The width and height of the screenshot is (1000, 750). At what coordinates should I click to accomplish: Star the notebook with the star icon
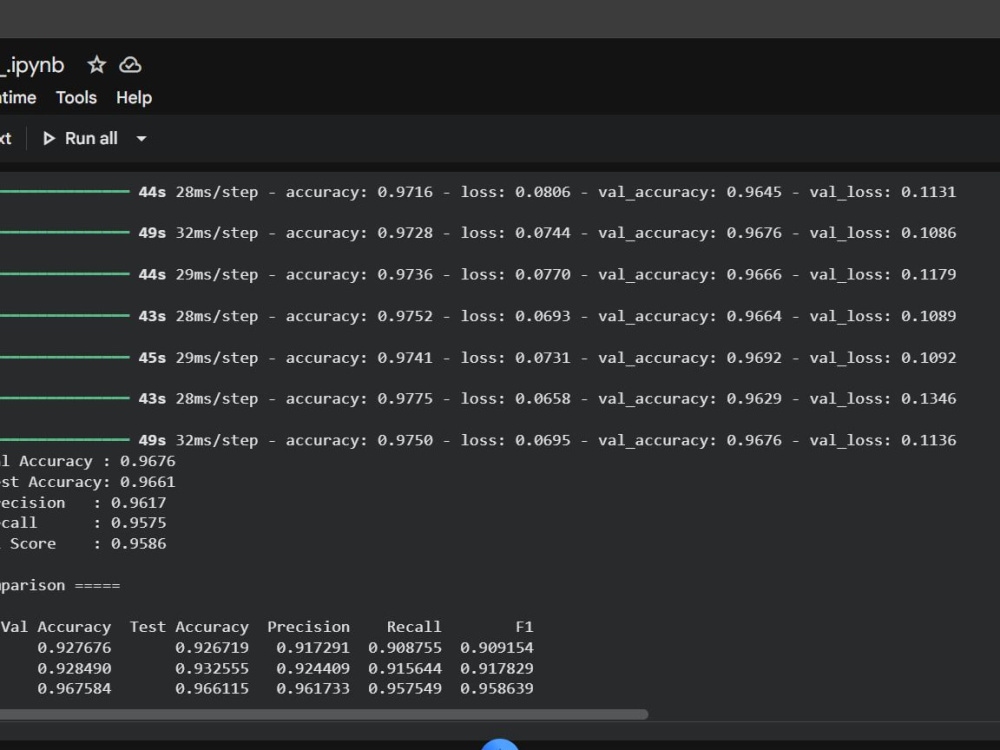[x=96, y=64]
